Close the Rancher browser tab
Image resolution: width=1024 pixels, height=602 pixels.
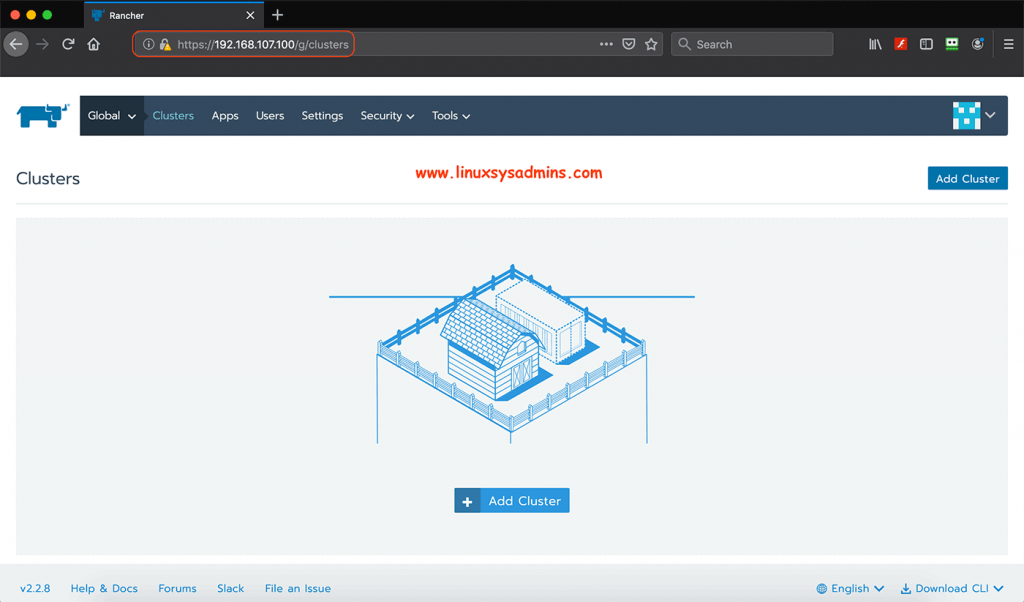250,15
